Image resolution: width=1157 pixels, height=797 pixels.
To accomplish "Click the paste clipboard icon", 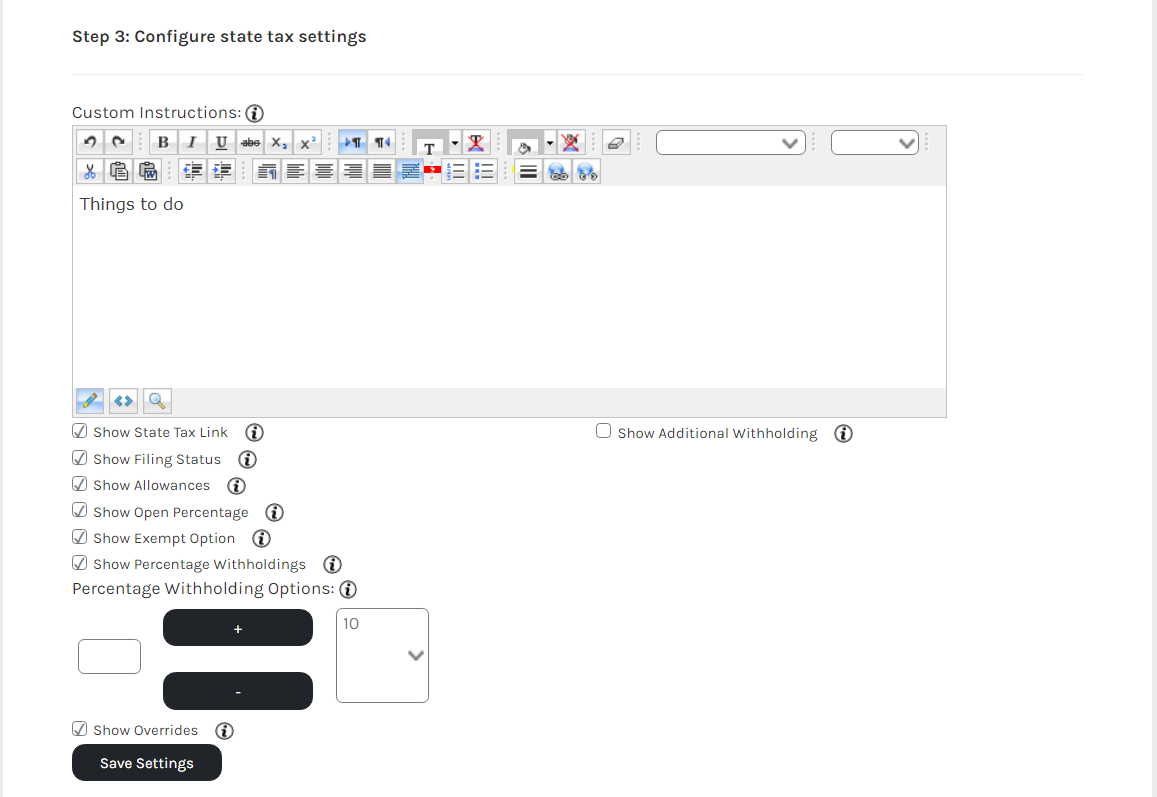I will coord(119,171).
